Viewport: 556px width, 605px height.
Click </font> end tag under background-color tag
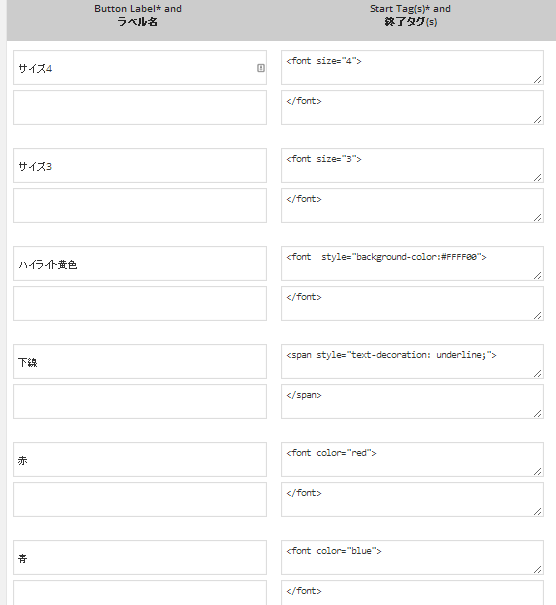pyautogui.click(x=412, y=304)
